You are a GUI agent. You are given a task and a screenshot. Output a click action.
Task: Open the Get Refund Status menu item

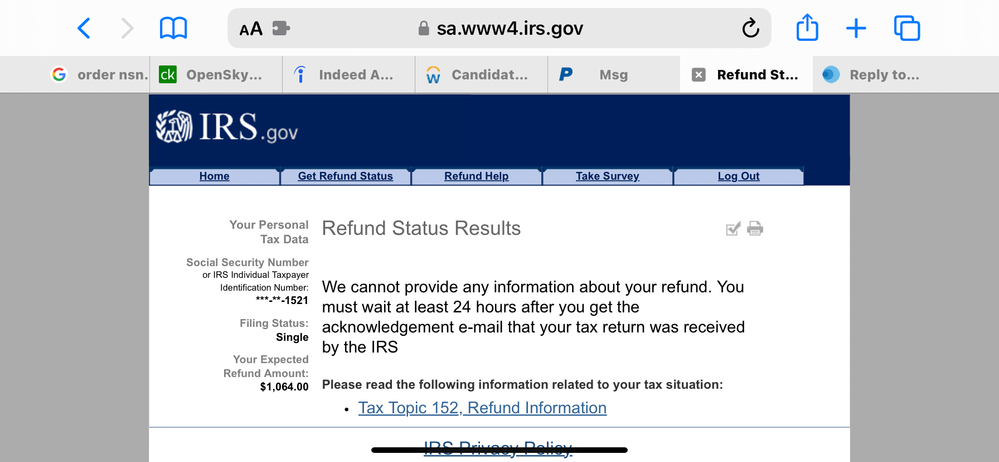345,176
